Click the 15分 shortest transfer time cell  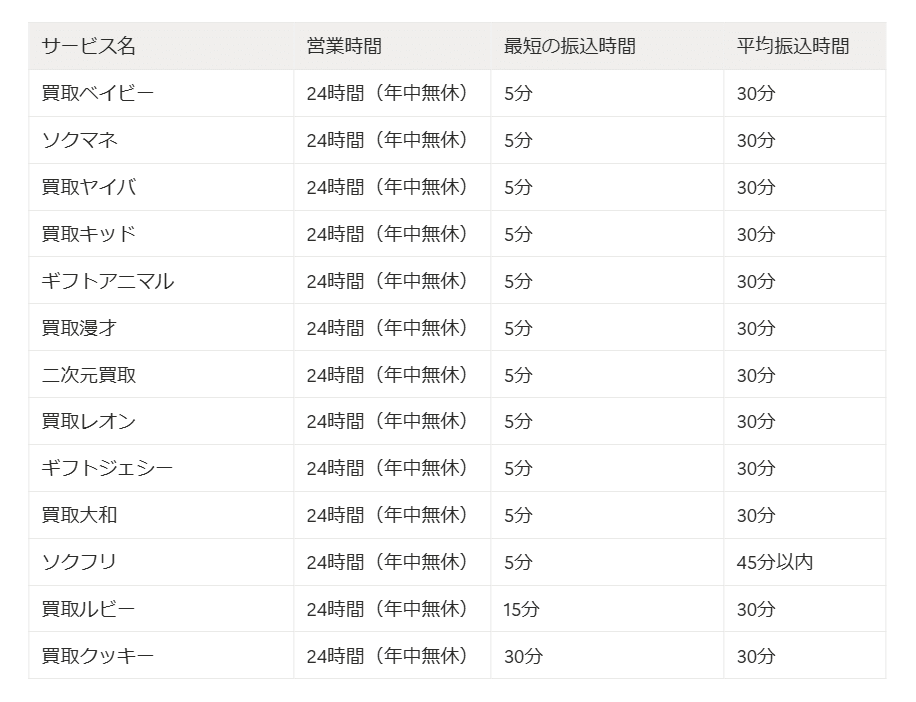[522, 609]
